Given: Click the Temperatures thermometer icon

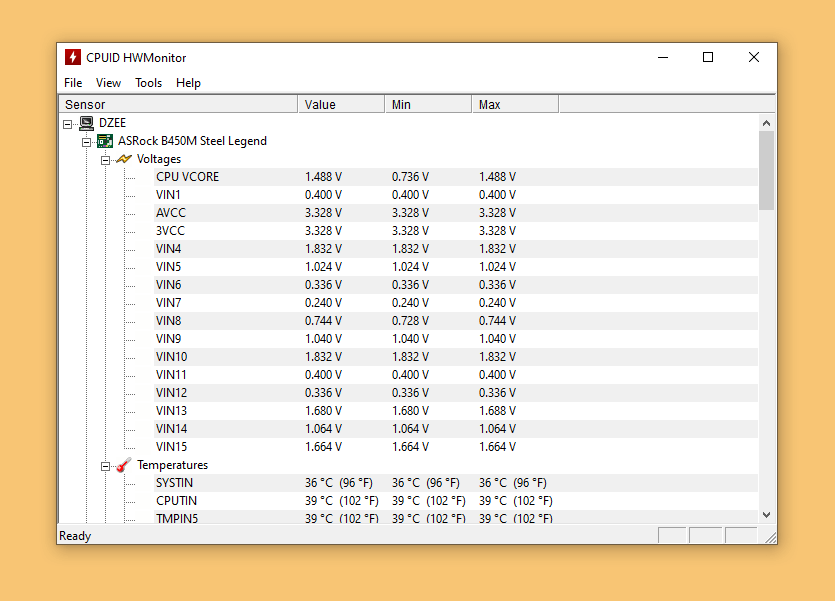Looking at the screenshot, I should click(124, 465).
